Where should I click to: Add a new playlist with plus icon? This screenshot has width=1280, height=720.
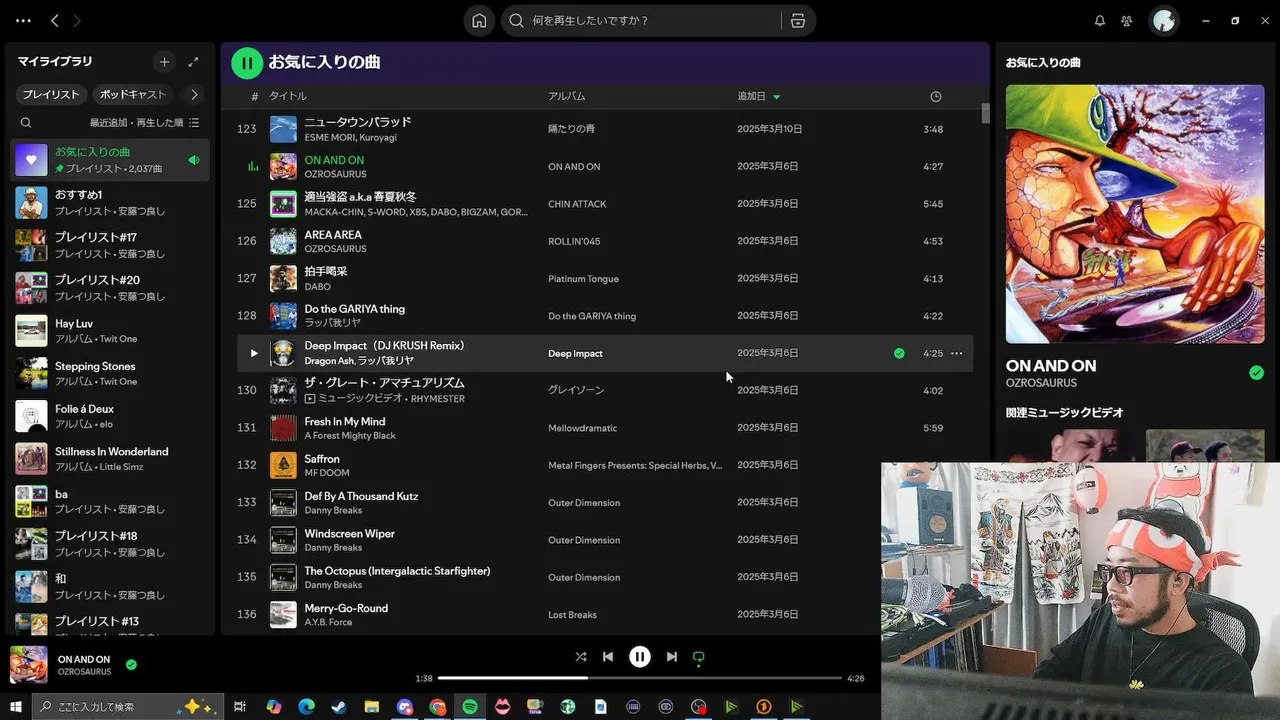165,62
